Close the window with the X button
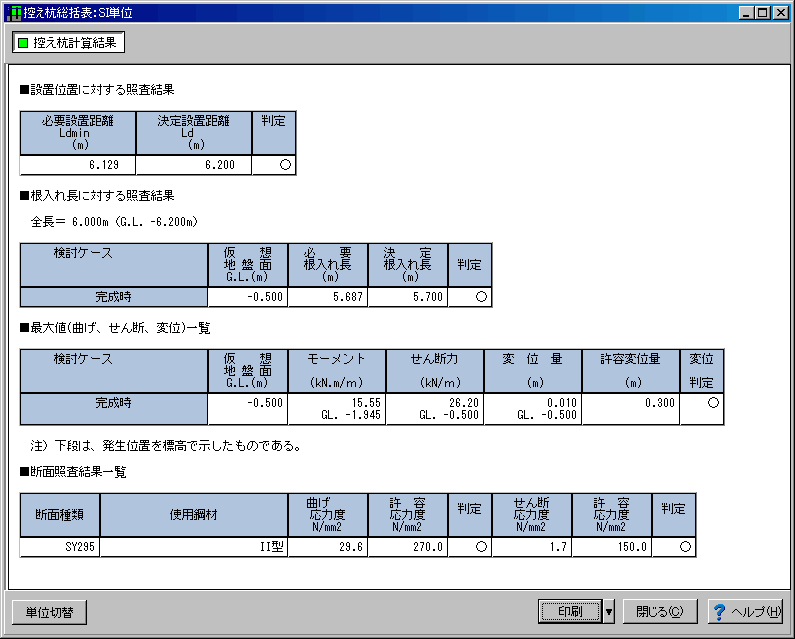Image resolution: width=795 pixels, height=639 pixels. coord(781,13)
